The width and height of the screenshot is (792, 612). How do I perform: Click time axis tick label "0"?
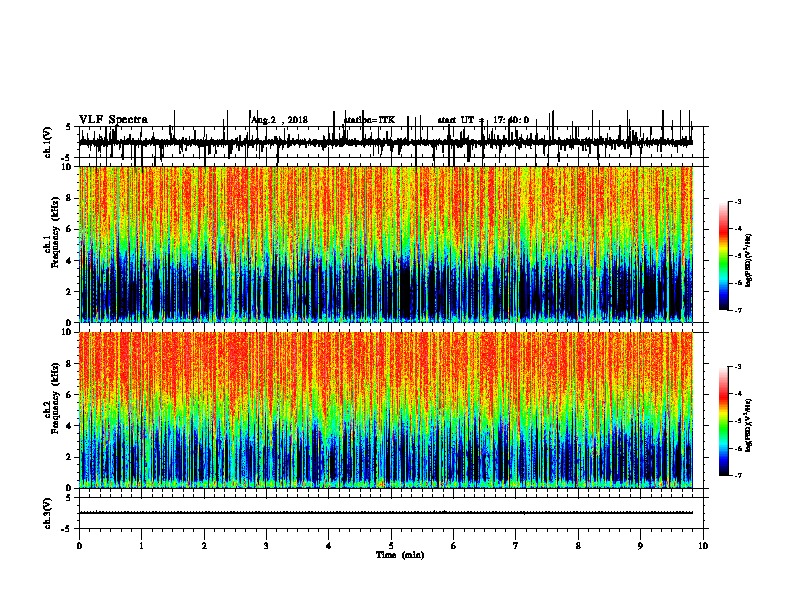coord(79,546)
